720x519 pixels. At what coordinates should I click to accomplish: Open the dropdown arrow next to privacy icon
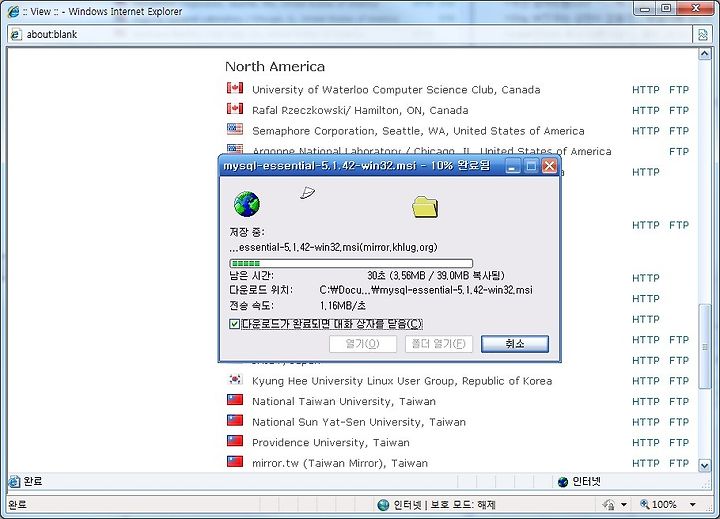pyautogui.click(x=624, y=505)
